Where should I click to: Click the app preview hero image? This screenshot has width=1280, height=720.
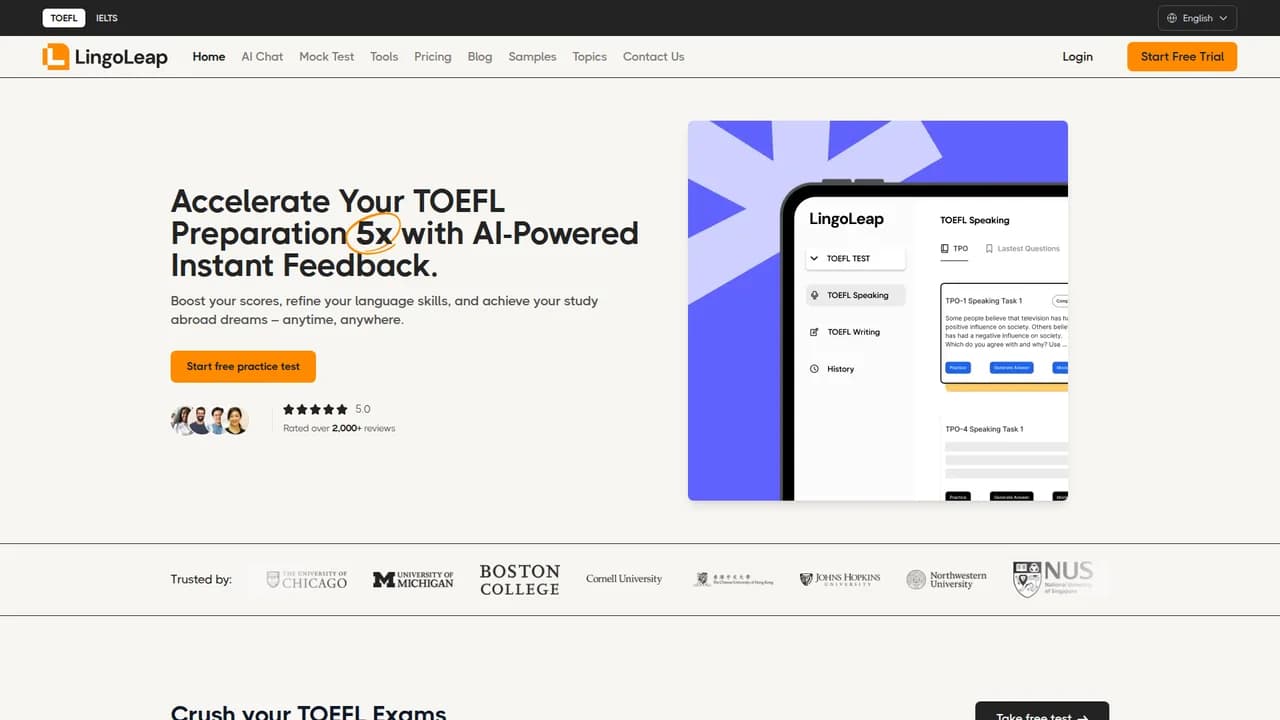tap(878, 311)
